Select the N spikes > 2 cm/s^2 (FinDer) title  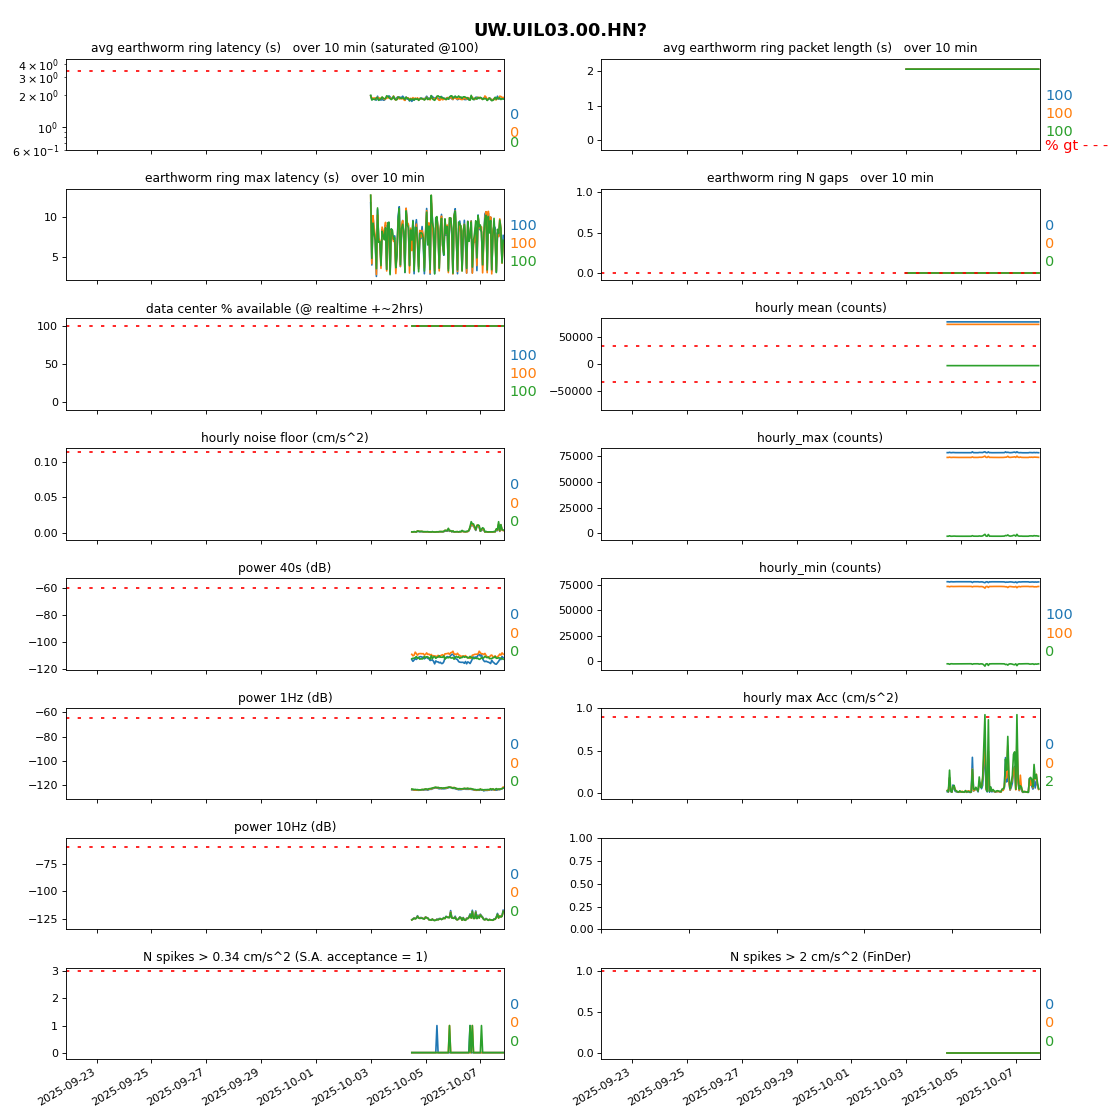point(820,957)
